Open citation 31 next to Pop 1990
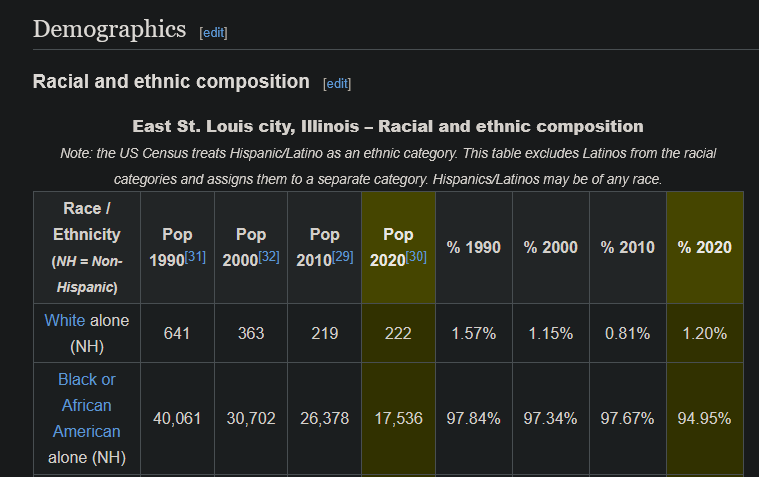The width and height of the screenshot is (759, 477). click(195, 257)
